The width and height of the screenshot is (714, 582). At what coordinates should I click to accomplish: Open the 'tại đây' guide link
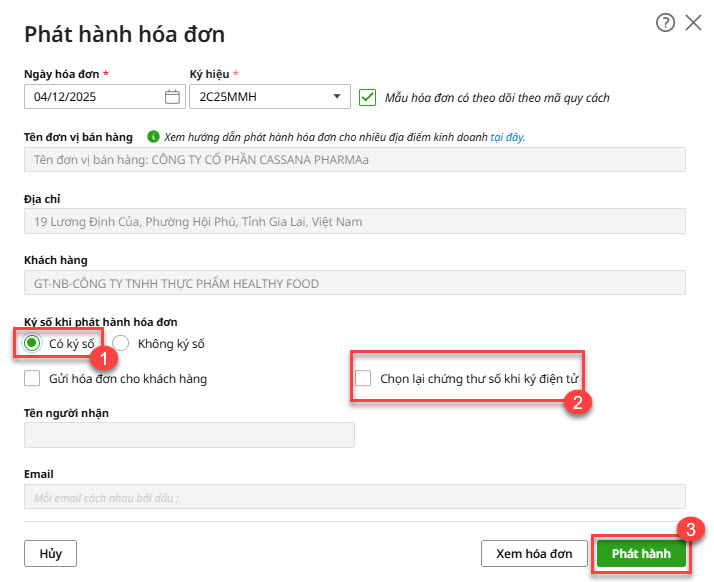click(507, 137)
